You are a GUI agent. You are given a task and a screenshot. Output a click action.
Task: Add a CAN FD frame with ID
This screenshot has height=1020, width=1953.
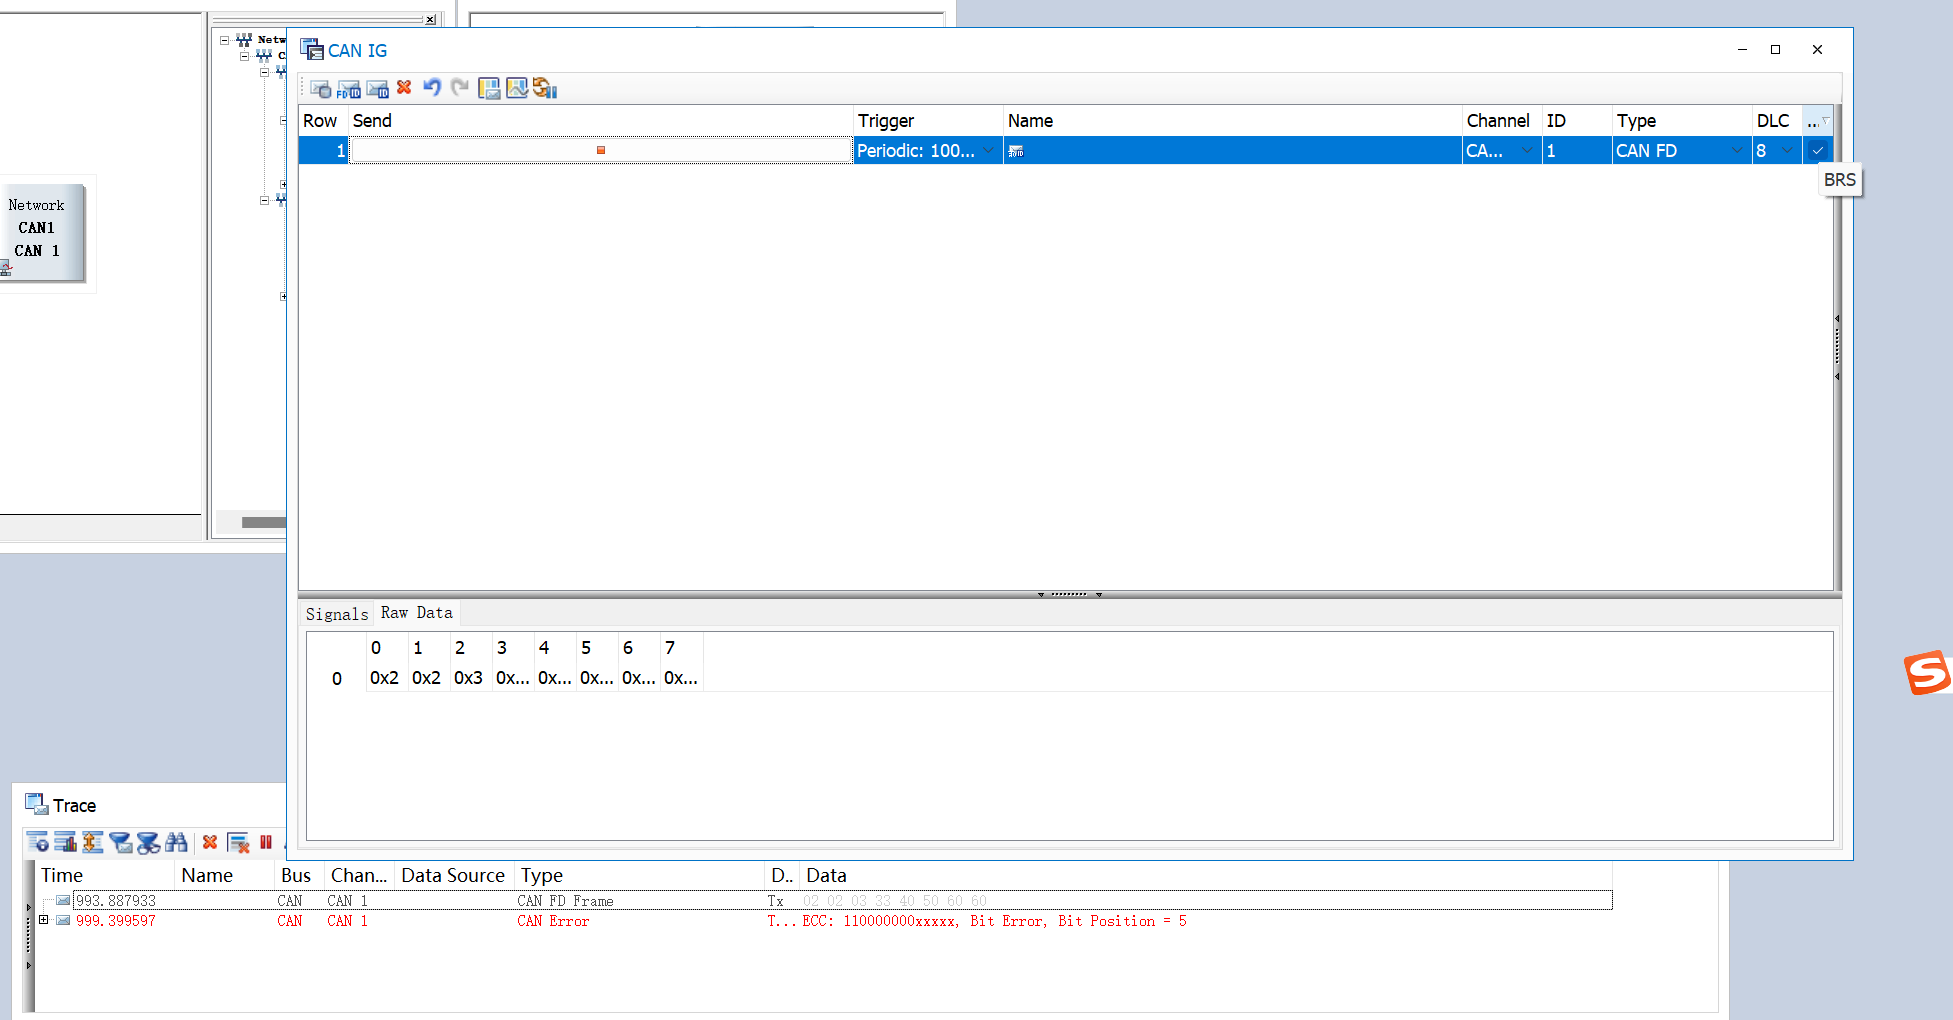click(348, 89)
